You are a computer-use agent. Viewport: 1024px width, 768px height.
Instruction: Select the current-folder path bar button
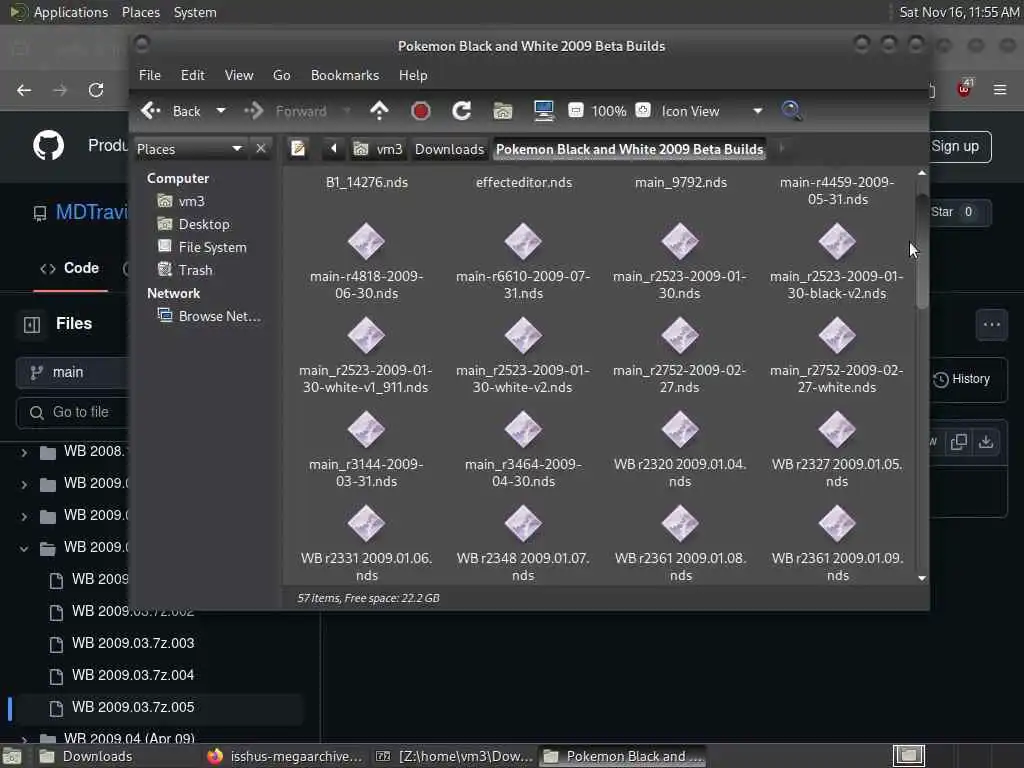(x=630, y=149)
